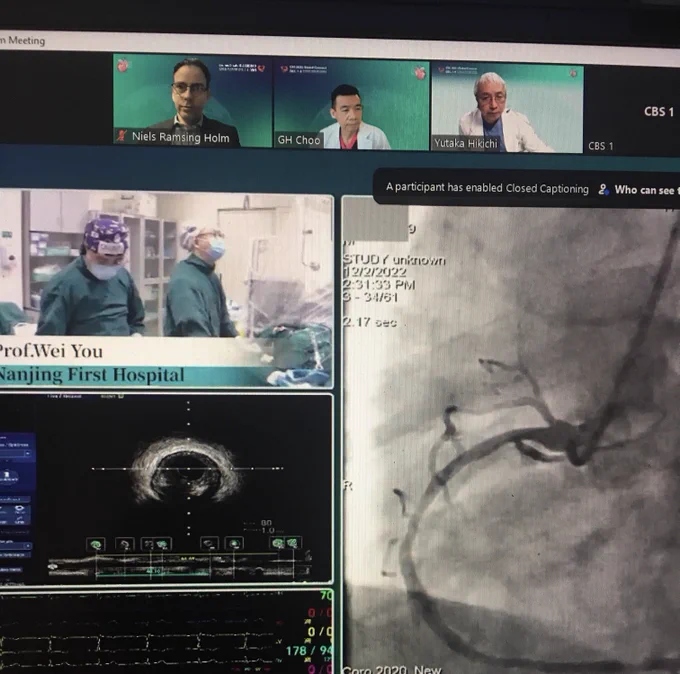Click the "Niels Ramsing Holm" name label
This screenshot has height=674, width=680.
180,137
